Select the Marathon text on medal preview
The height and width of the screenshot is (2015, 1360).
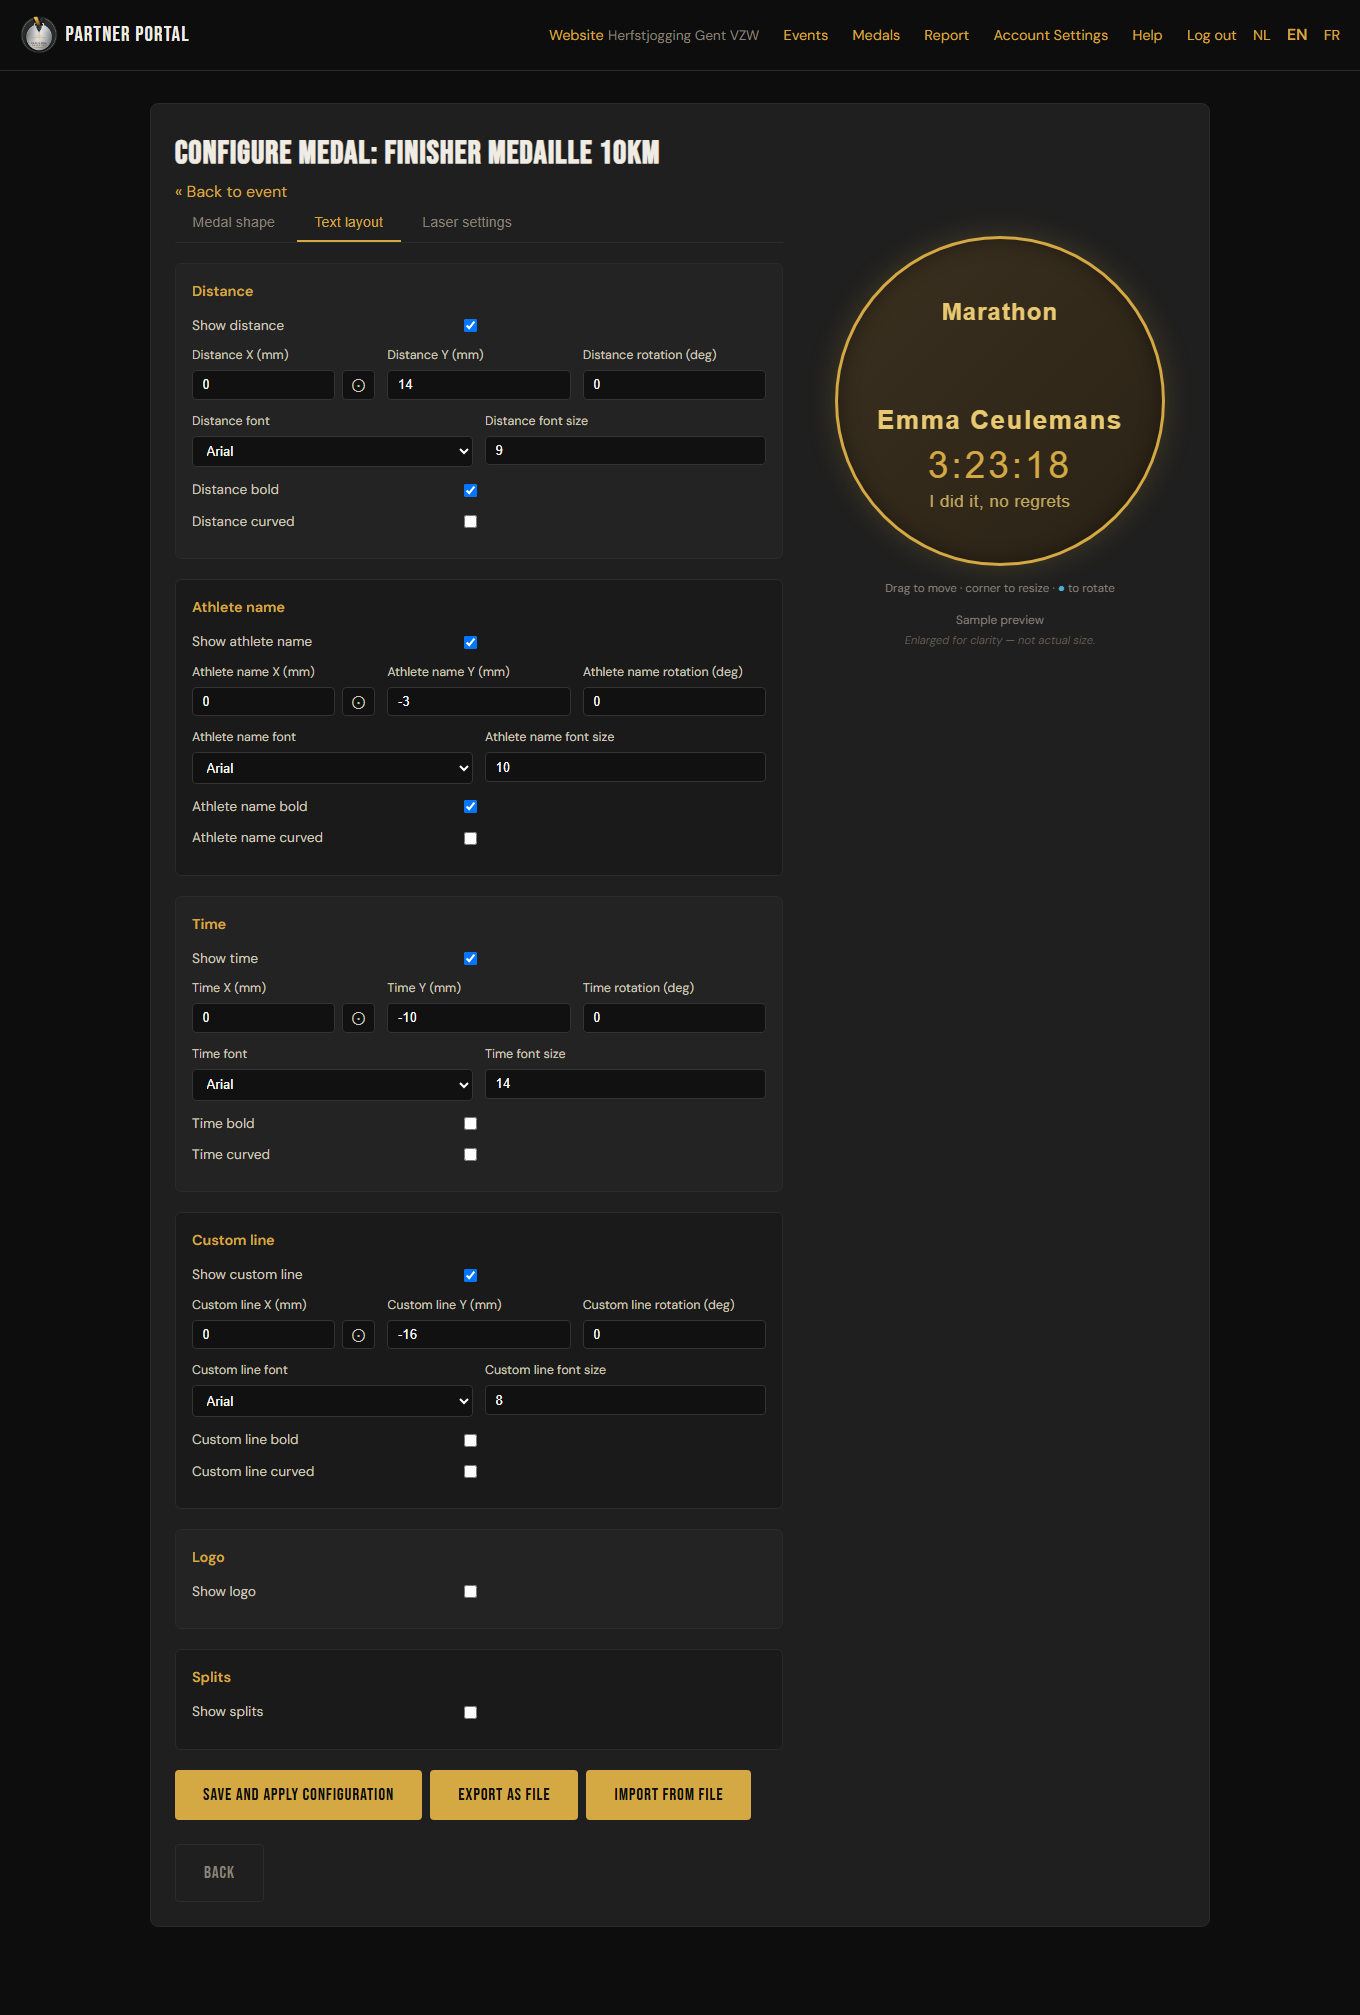999,312
